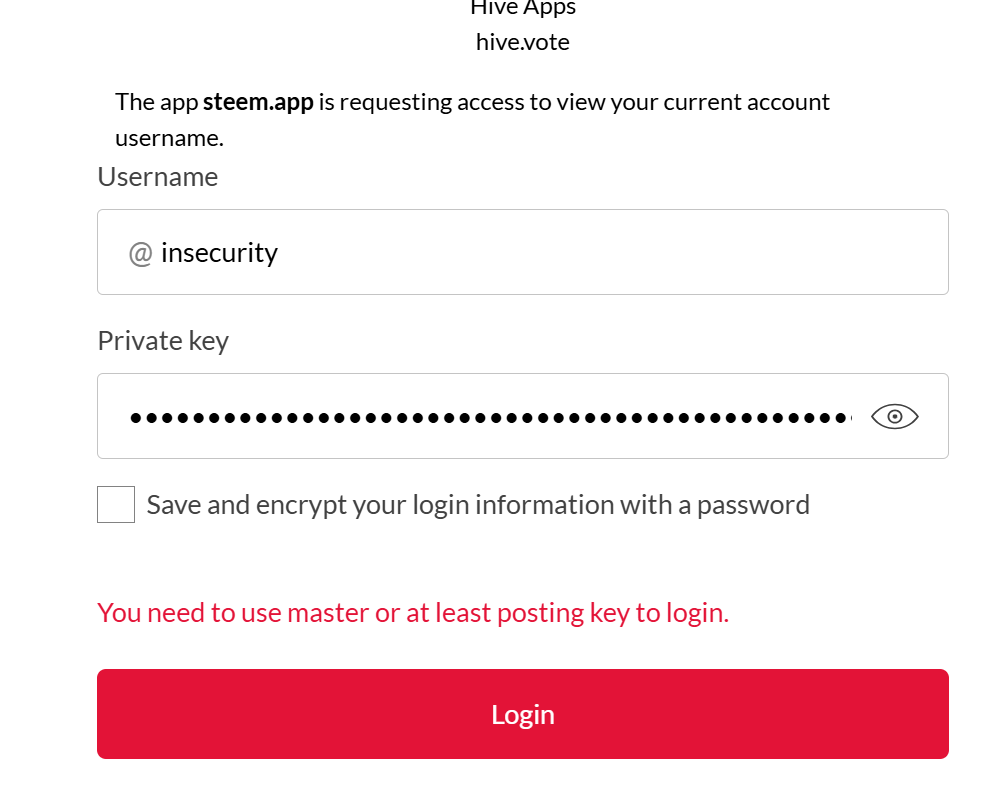Open the hive.vote link text
The image size is (1008, 797).
pos(523,42)
